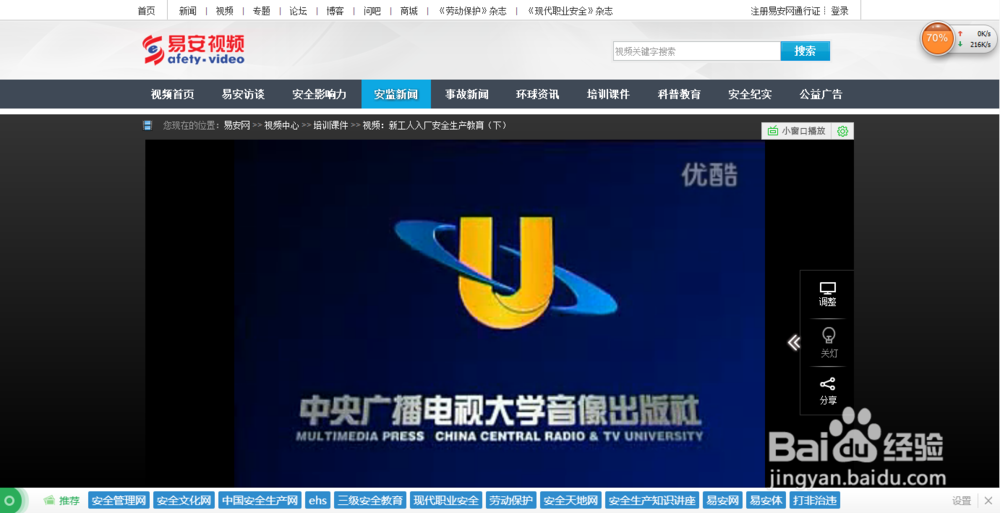
Task: Open the 视频首页 nav tab
Action: tap(172, 94)
